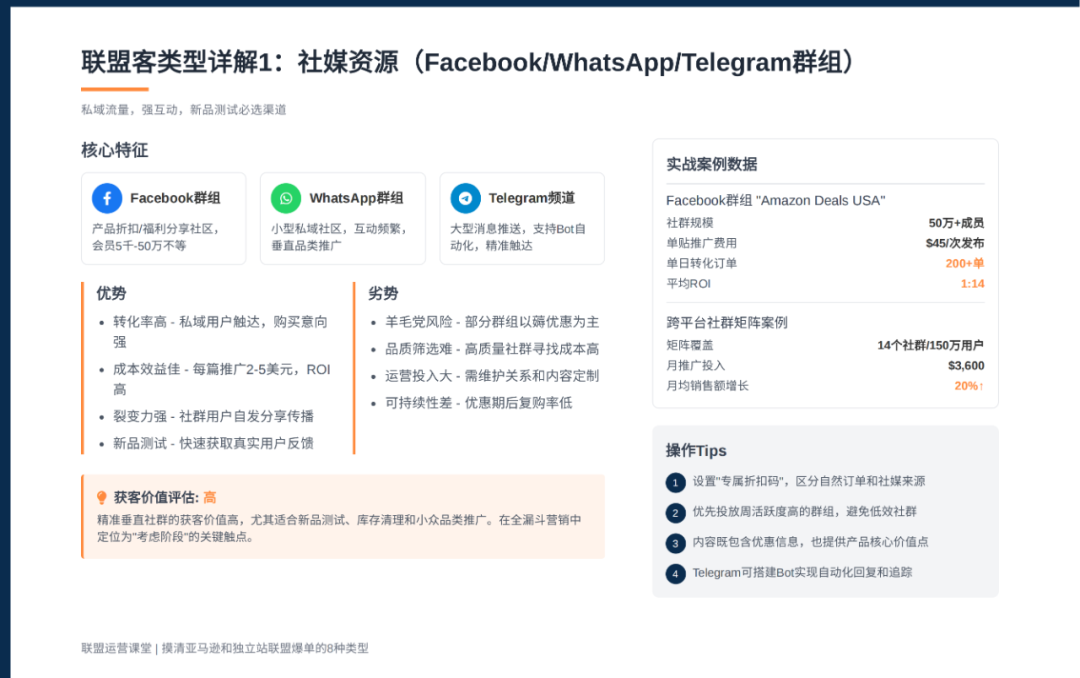
Task: Click bullet 运营投入大 - 需维护关系和内容定制
Action: click(492, 376)
